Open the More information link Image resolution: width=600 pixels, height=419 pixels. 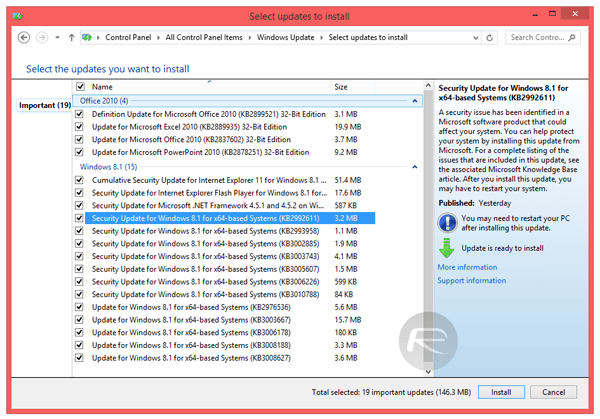[x=467, y=267]
